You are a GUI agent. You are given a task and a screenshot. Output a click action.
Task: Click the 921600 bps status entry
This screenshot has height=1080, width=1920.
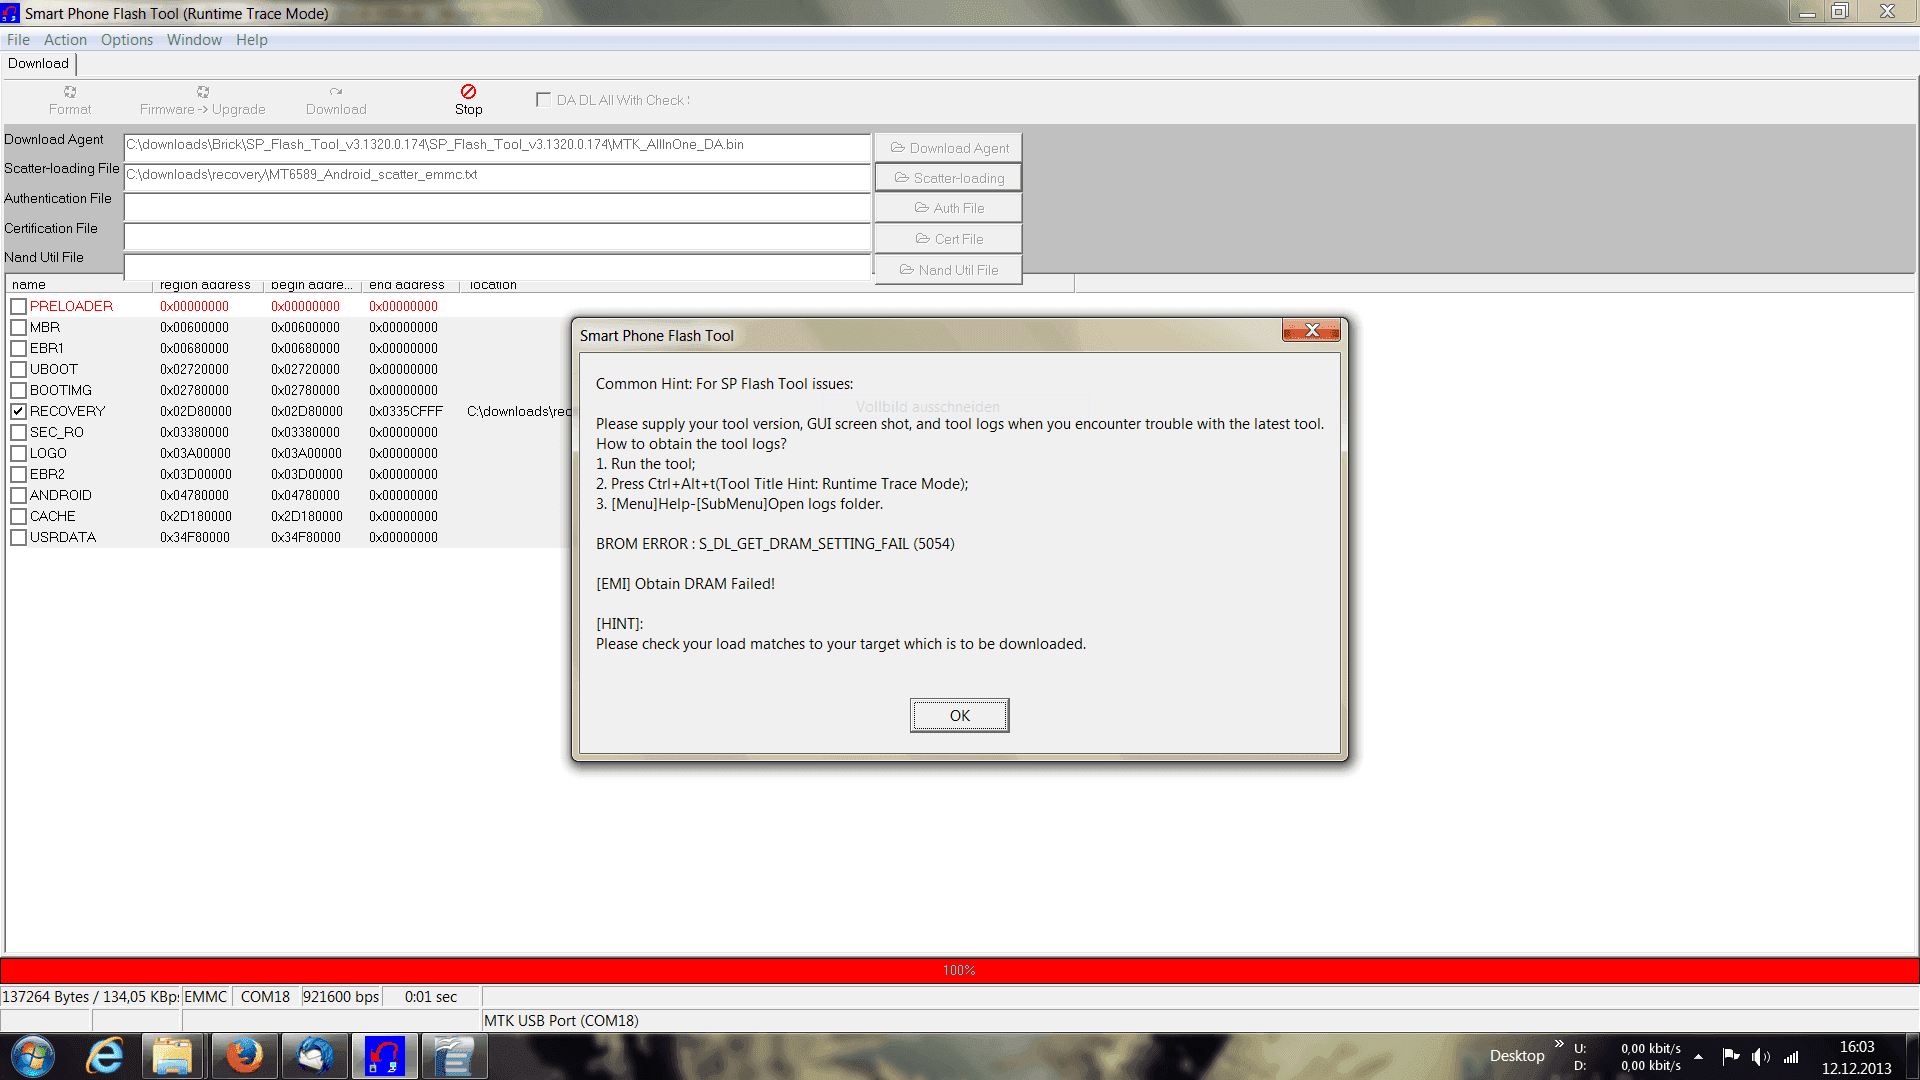(x=341, y=997)
